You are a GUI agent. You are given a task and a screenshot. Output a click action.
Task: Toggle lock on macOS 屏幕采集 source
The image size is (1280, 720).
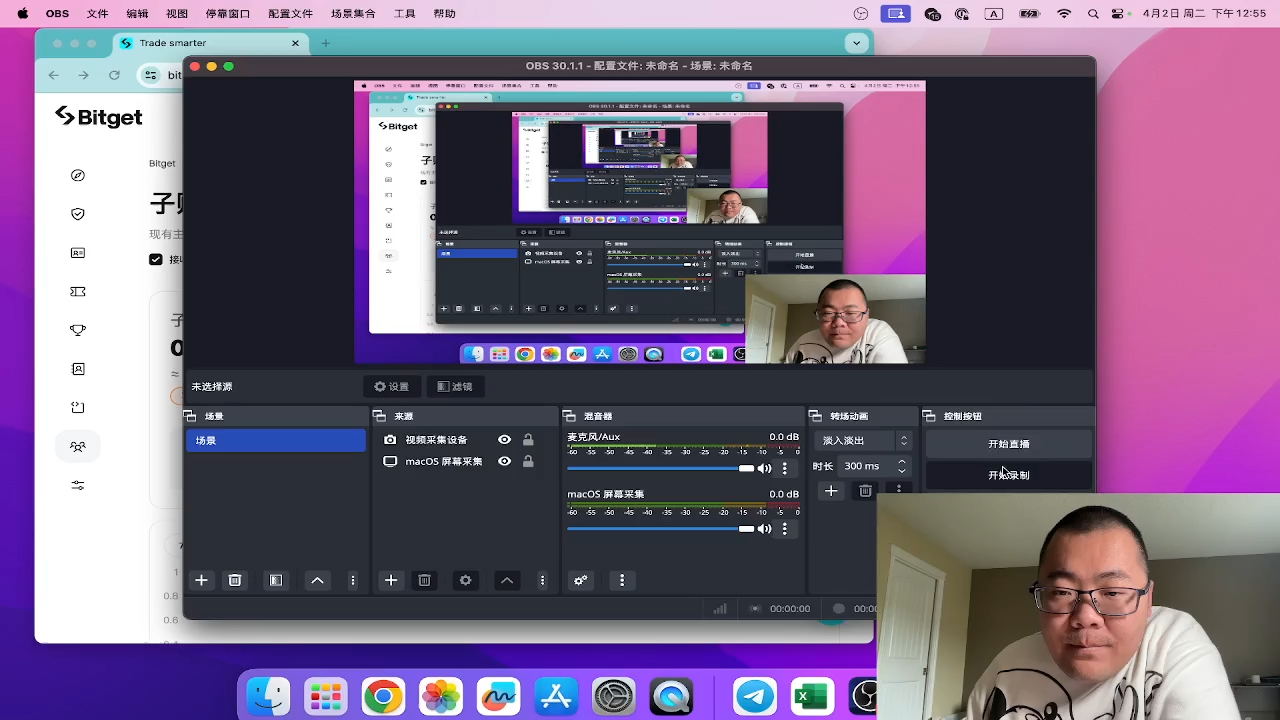pyautogui.click(x=528, y=462)
